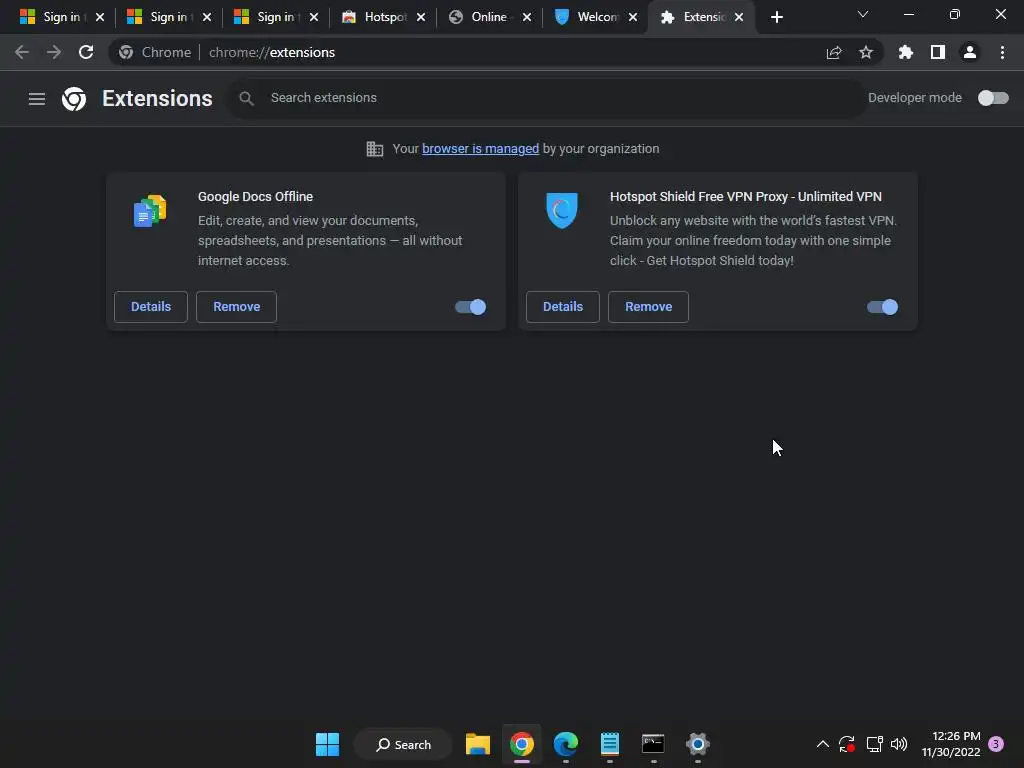Reload the page with the refresh icon
The image size is (1024, 768).
[86, 52]
